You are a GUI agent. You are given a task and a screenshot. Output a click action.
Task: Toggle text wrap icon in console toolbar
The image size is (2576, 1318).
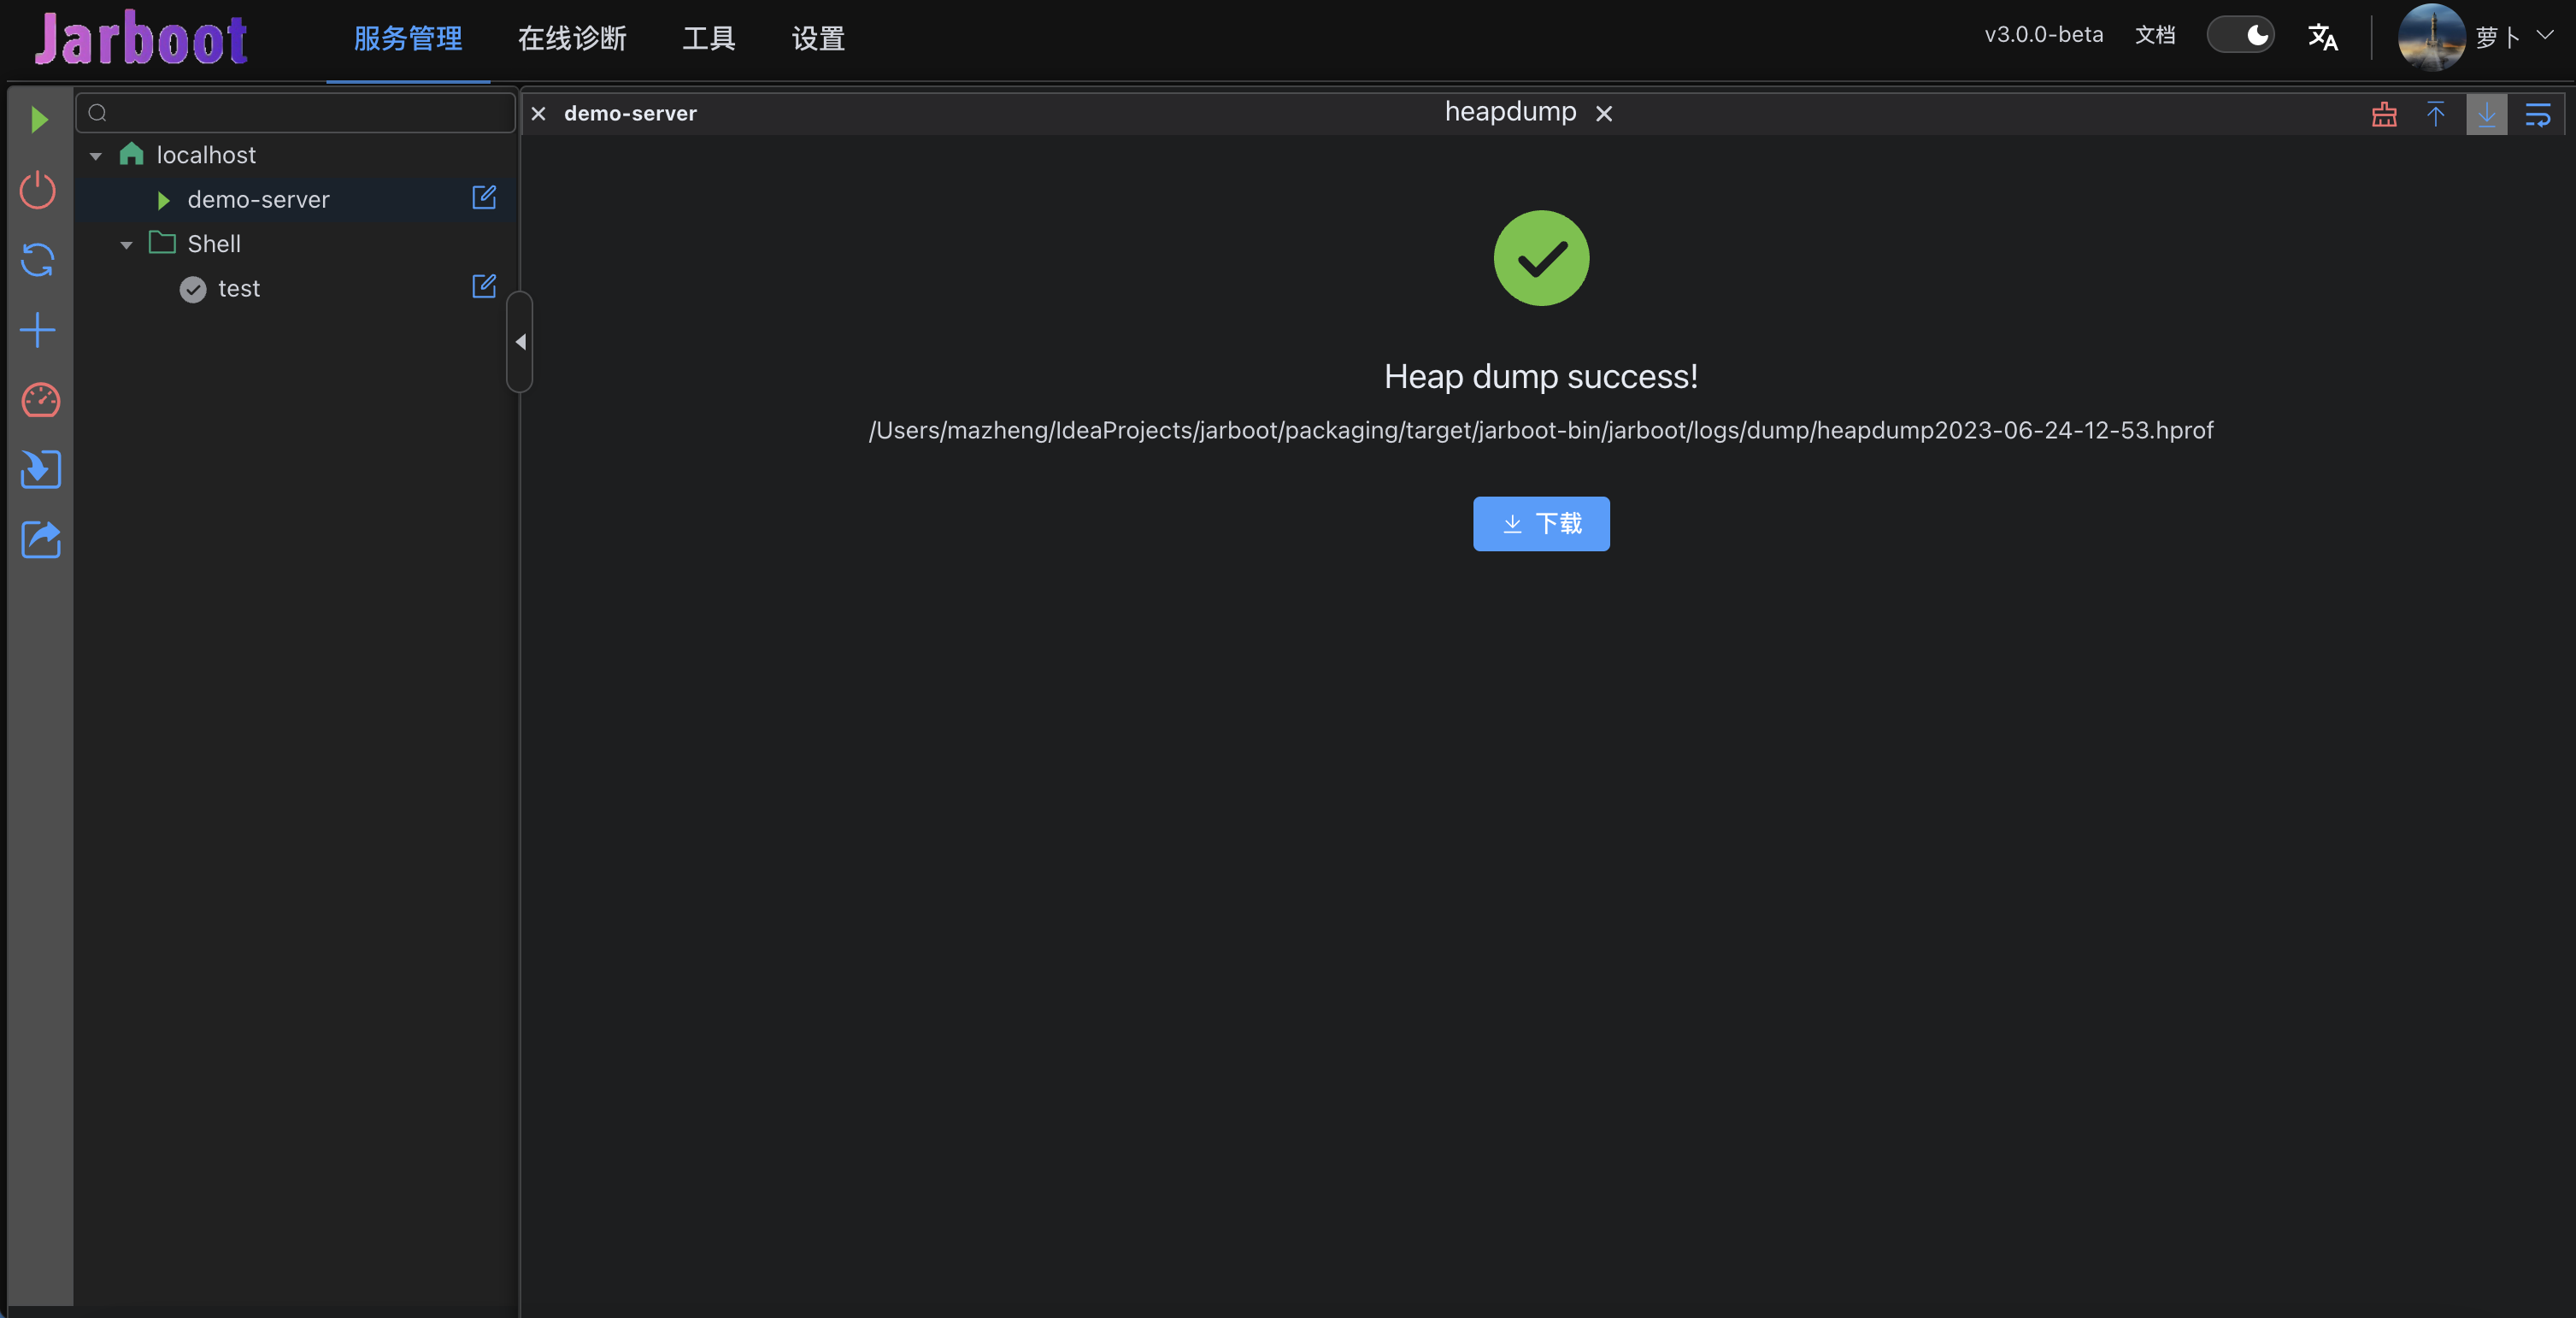pos(2538,114)
